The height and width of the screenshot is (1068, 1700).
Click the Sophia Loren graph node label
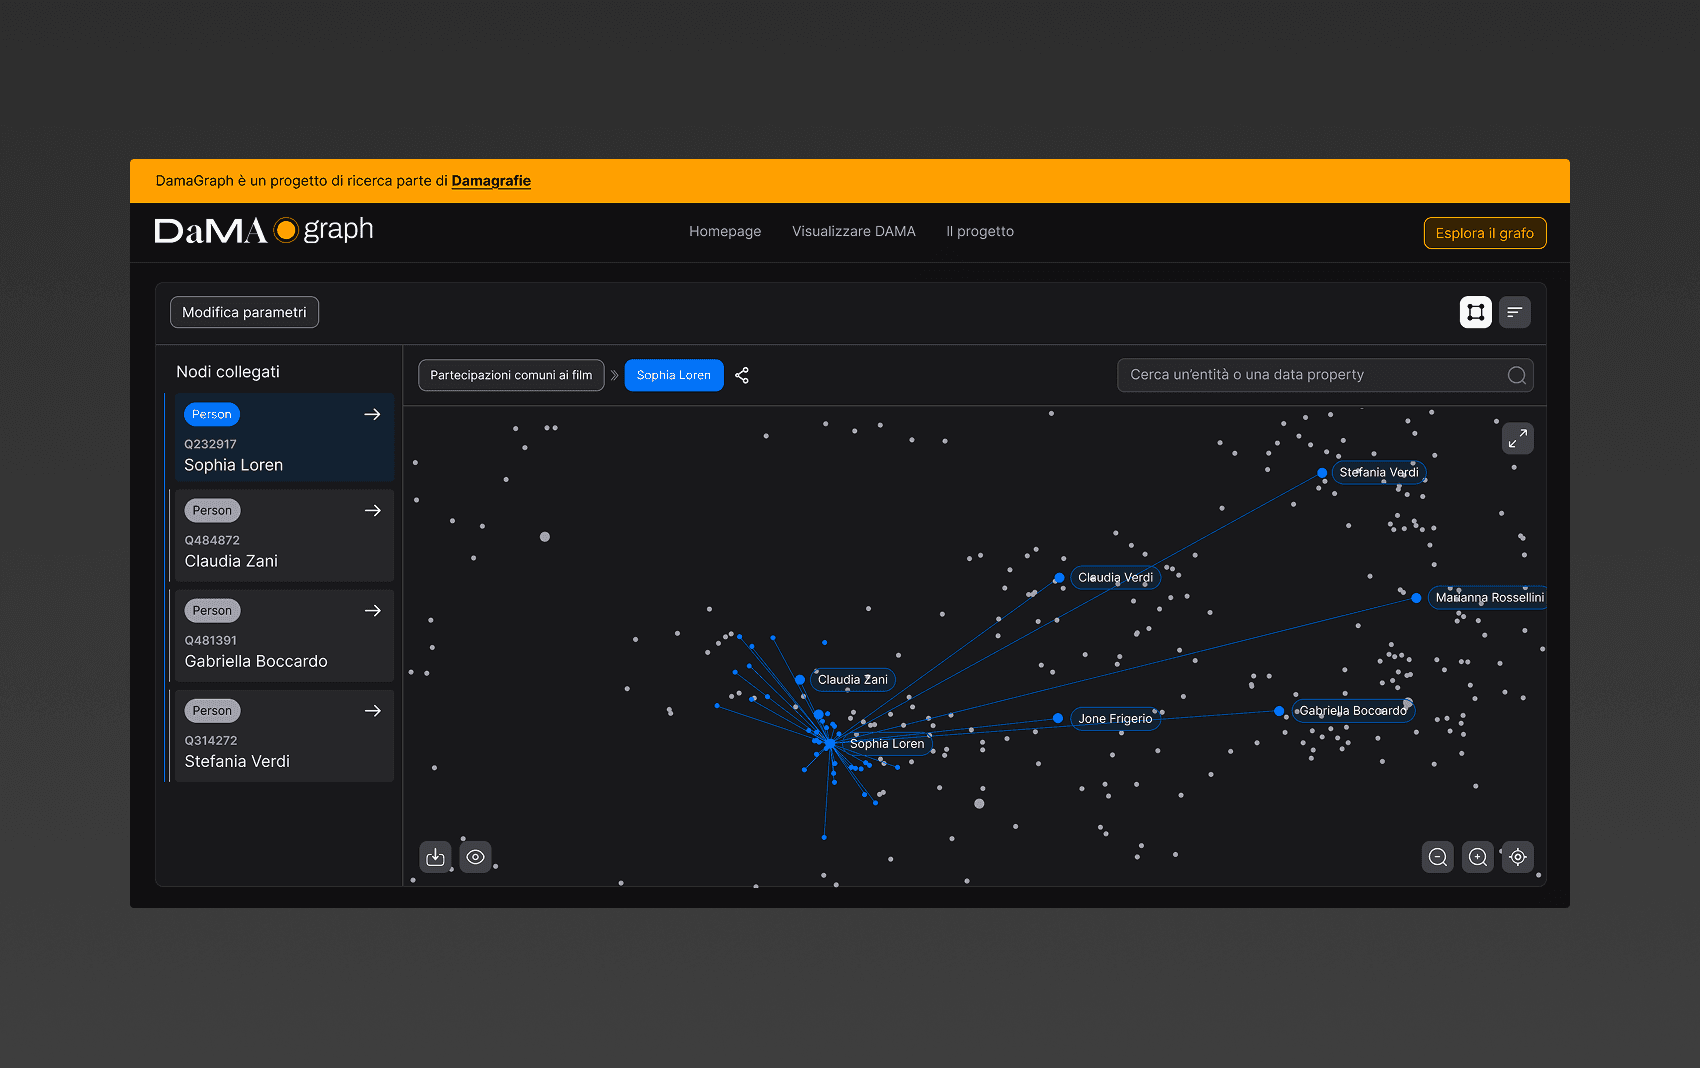pyautogui.click(x=887, y=743)
